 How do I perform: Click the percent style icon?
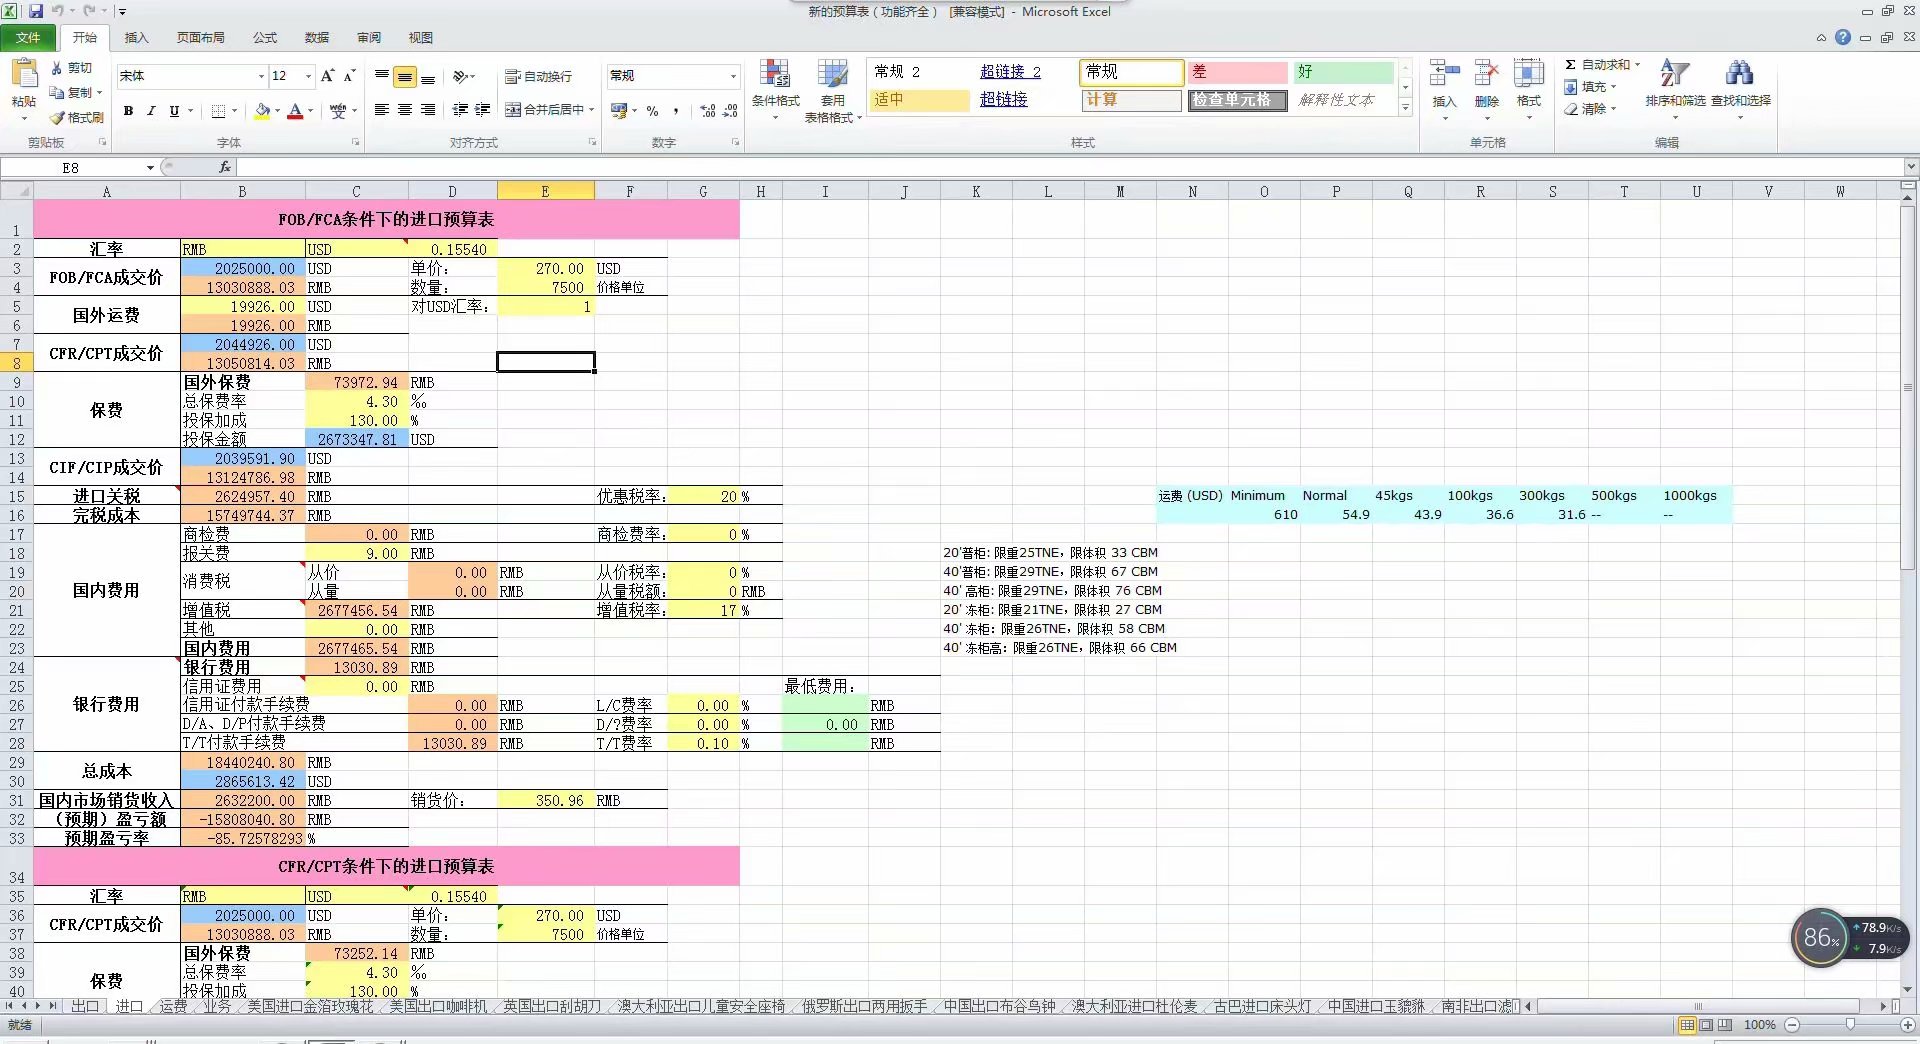pos(652,111)
